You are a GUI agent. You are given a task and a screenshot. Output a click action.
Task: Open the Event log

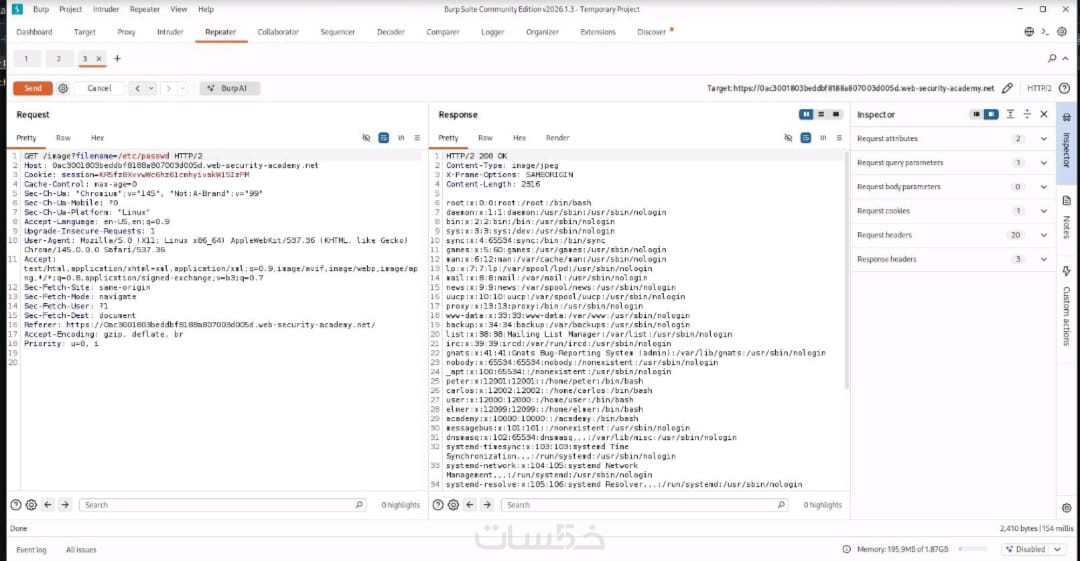pos(31,550)
